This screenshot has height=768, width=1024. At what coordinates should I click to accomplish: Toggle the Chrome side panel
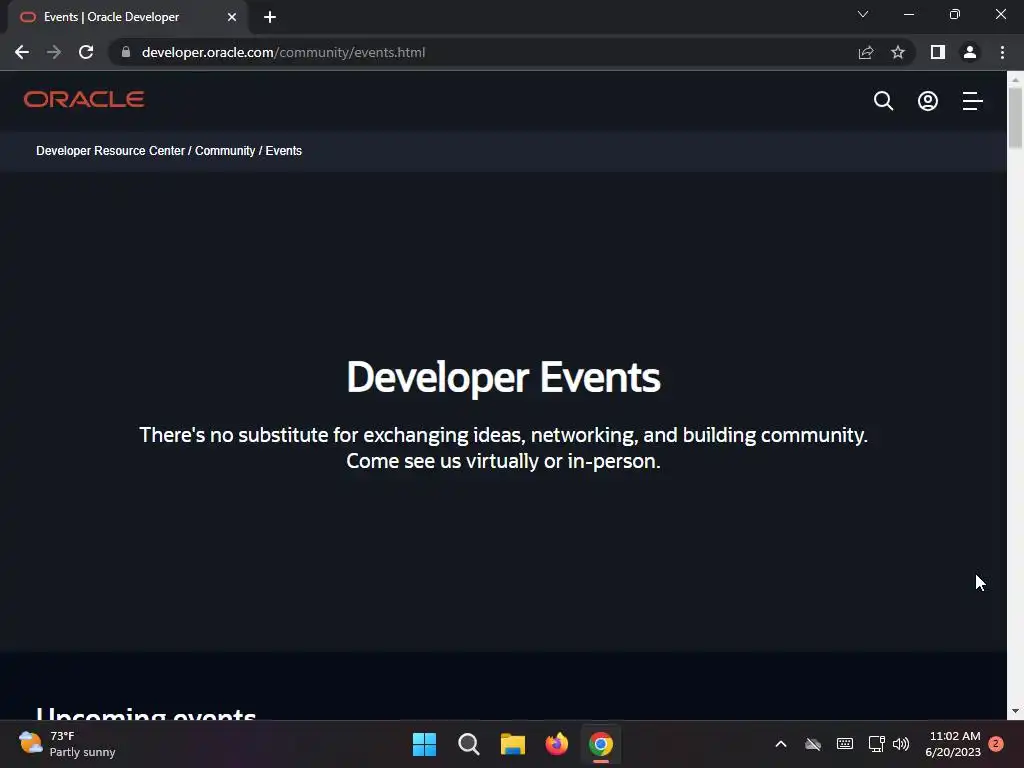tap(938, 52)
